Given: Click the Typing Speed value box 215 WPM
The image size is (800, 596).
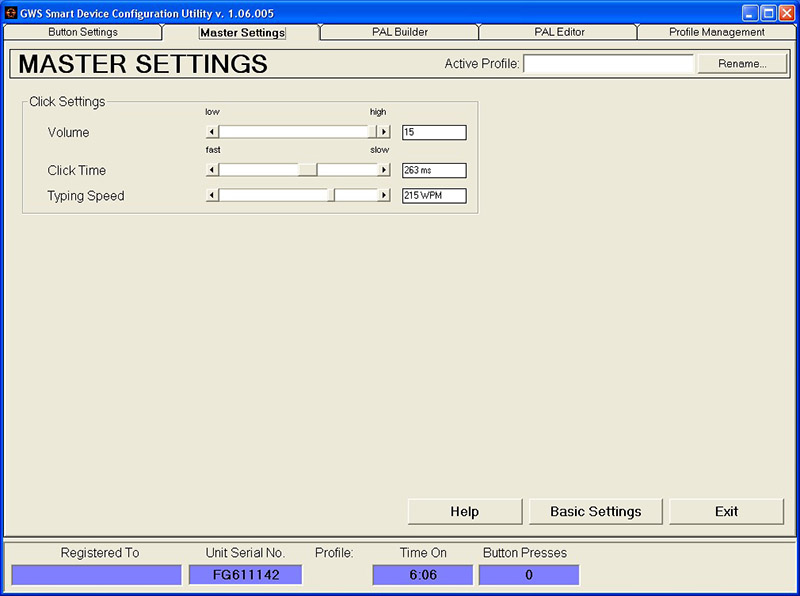Looking at the screenshot, I should [434, 195].
